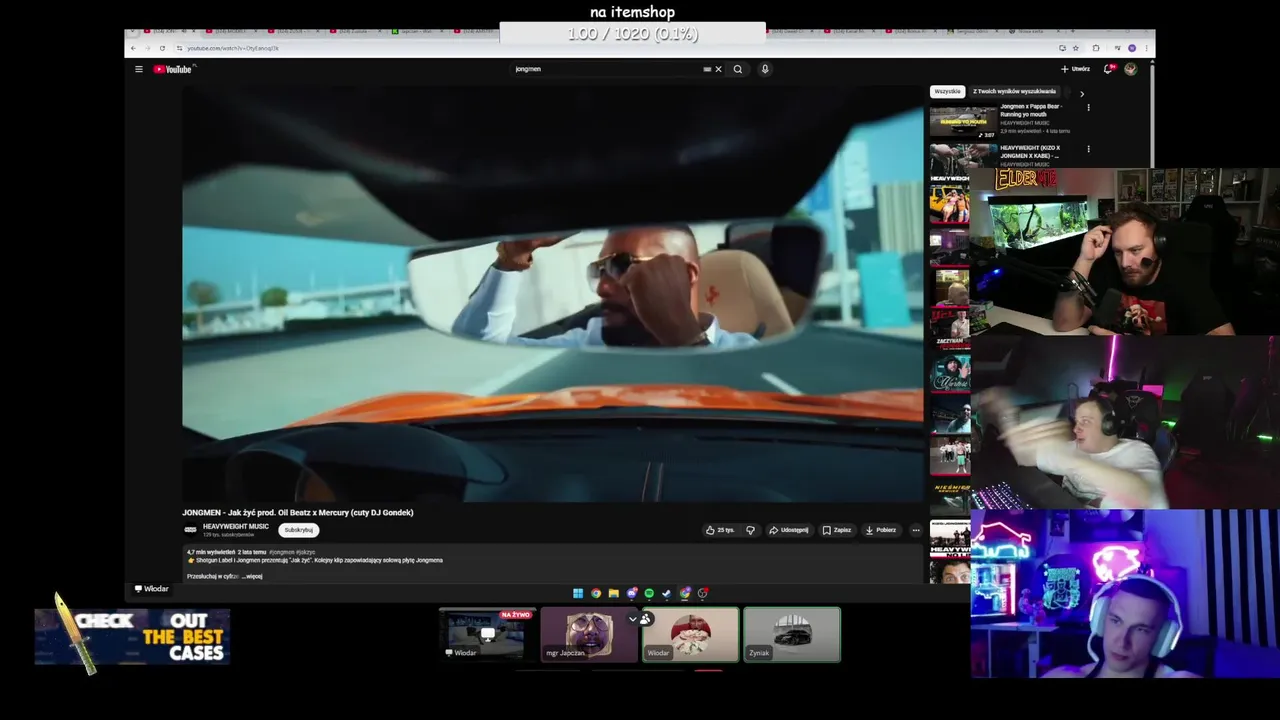Open options for the 'HEAVYWEIGHT (KIZO X' video
This screenshot has height=720, width=1280.
1088,149
